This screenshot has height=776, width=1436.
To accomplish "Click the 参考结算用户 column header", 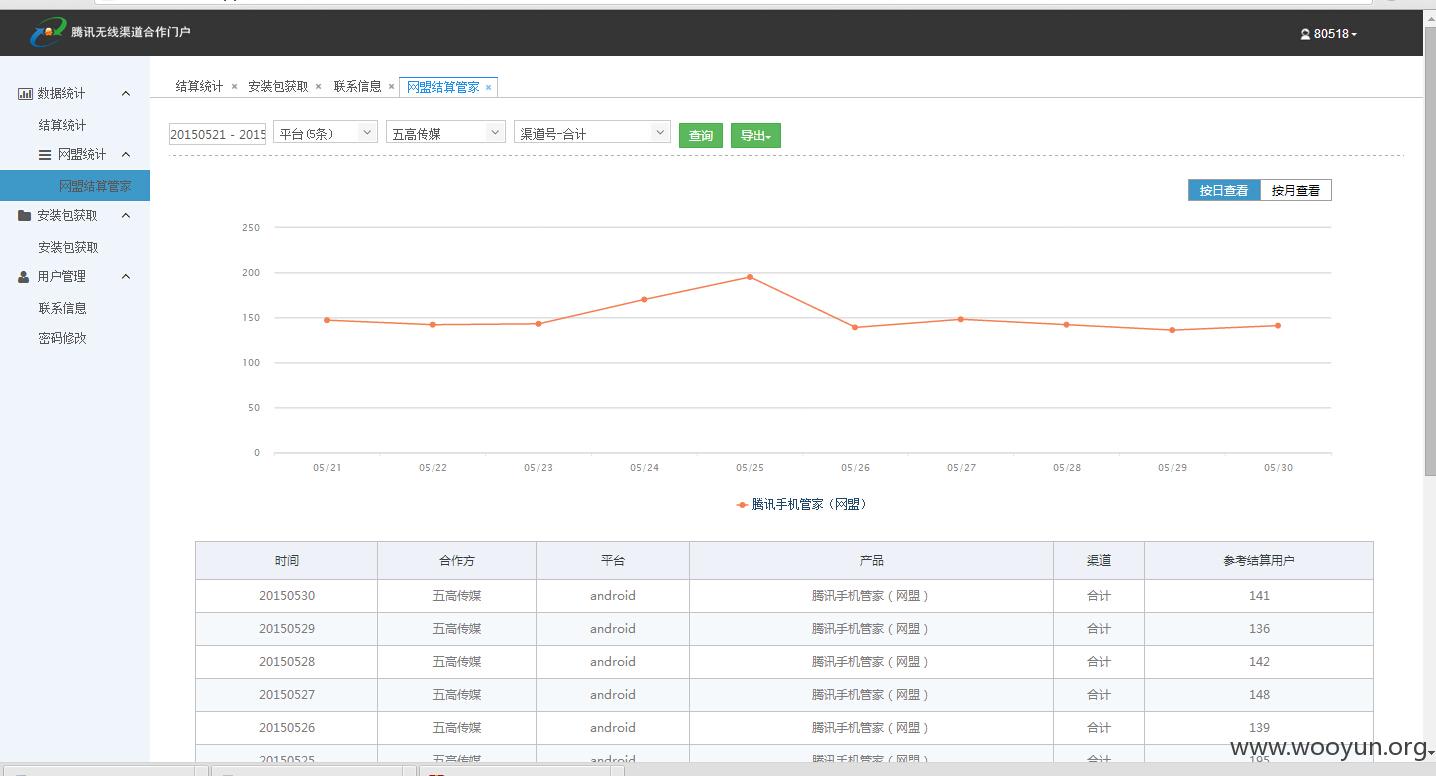I will [1259, 560].
